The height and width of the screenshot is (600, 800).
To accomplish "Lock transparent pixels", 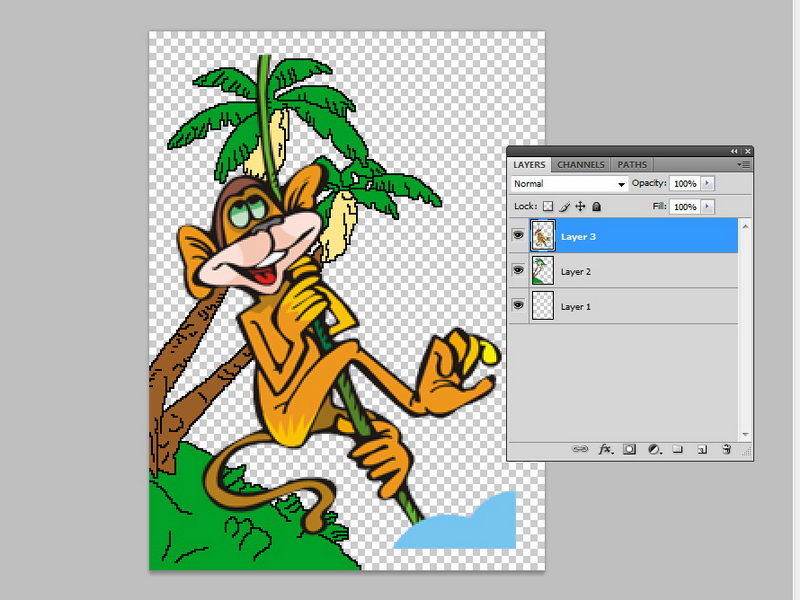I will click(547, 206).
